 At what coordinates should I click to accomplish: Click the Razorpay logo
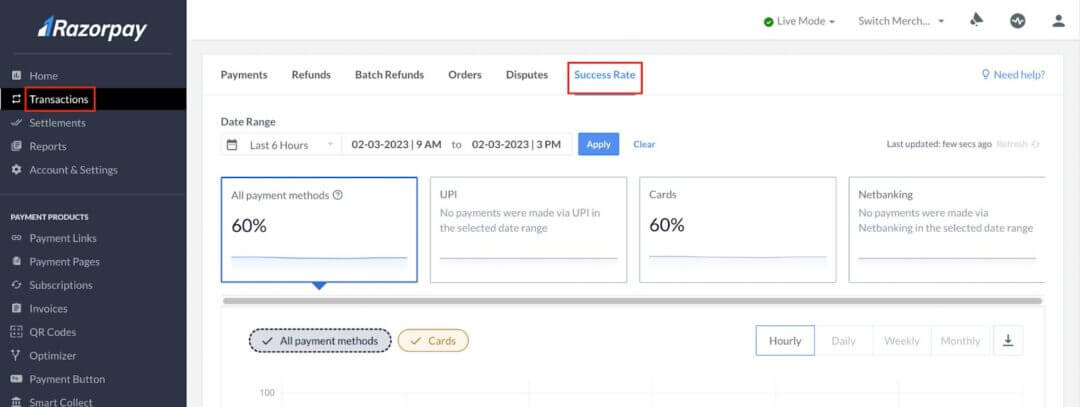pos(92,27)
